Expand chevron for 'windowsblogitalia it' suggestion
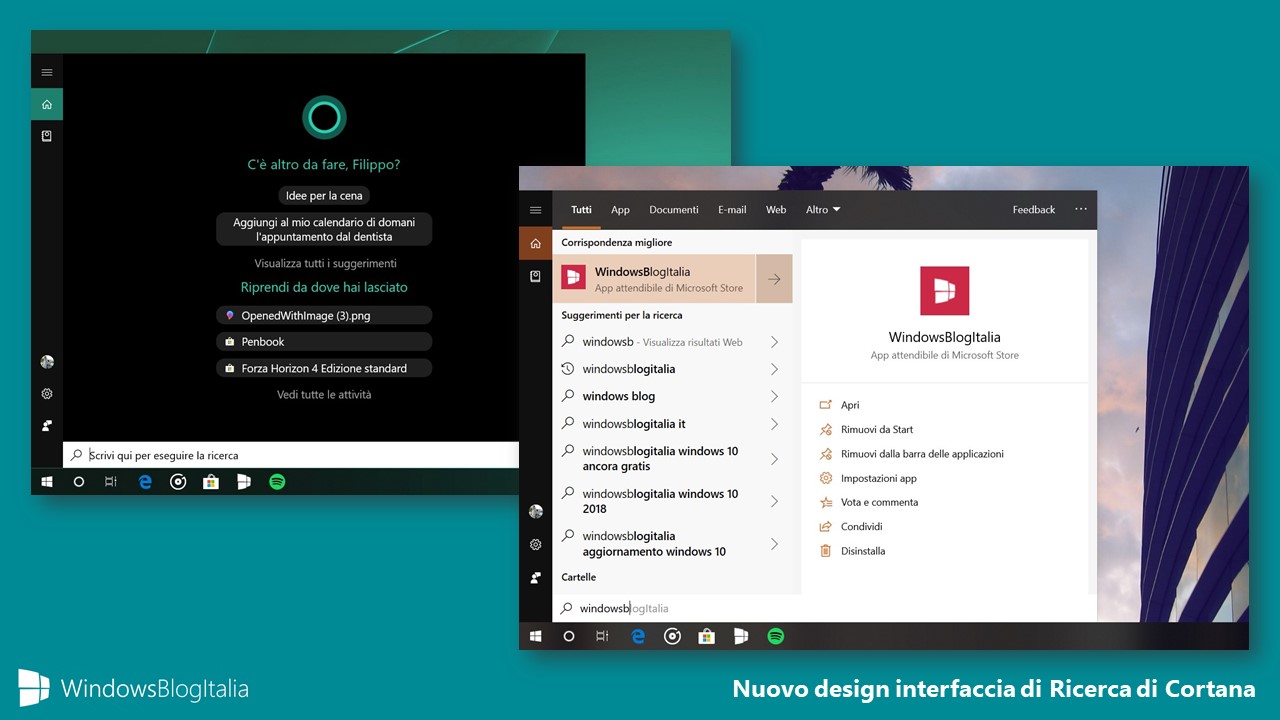 click(x=775, y=424)
